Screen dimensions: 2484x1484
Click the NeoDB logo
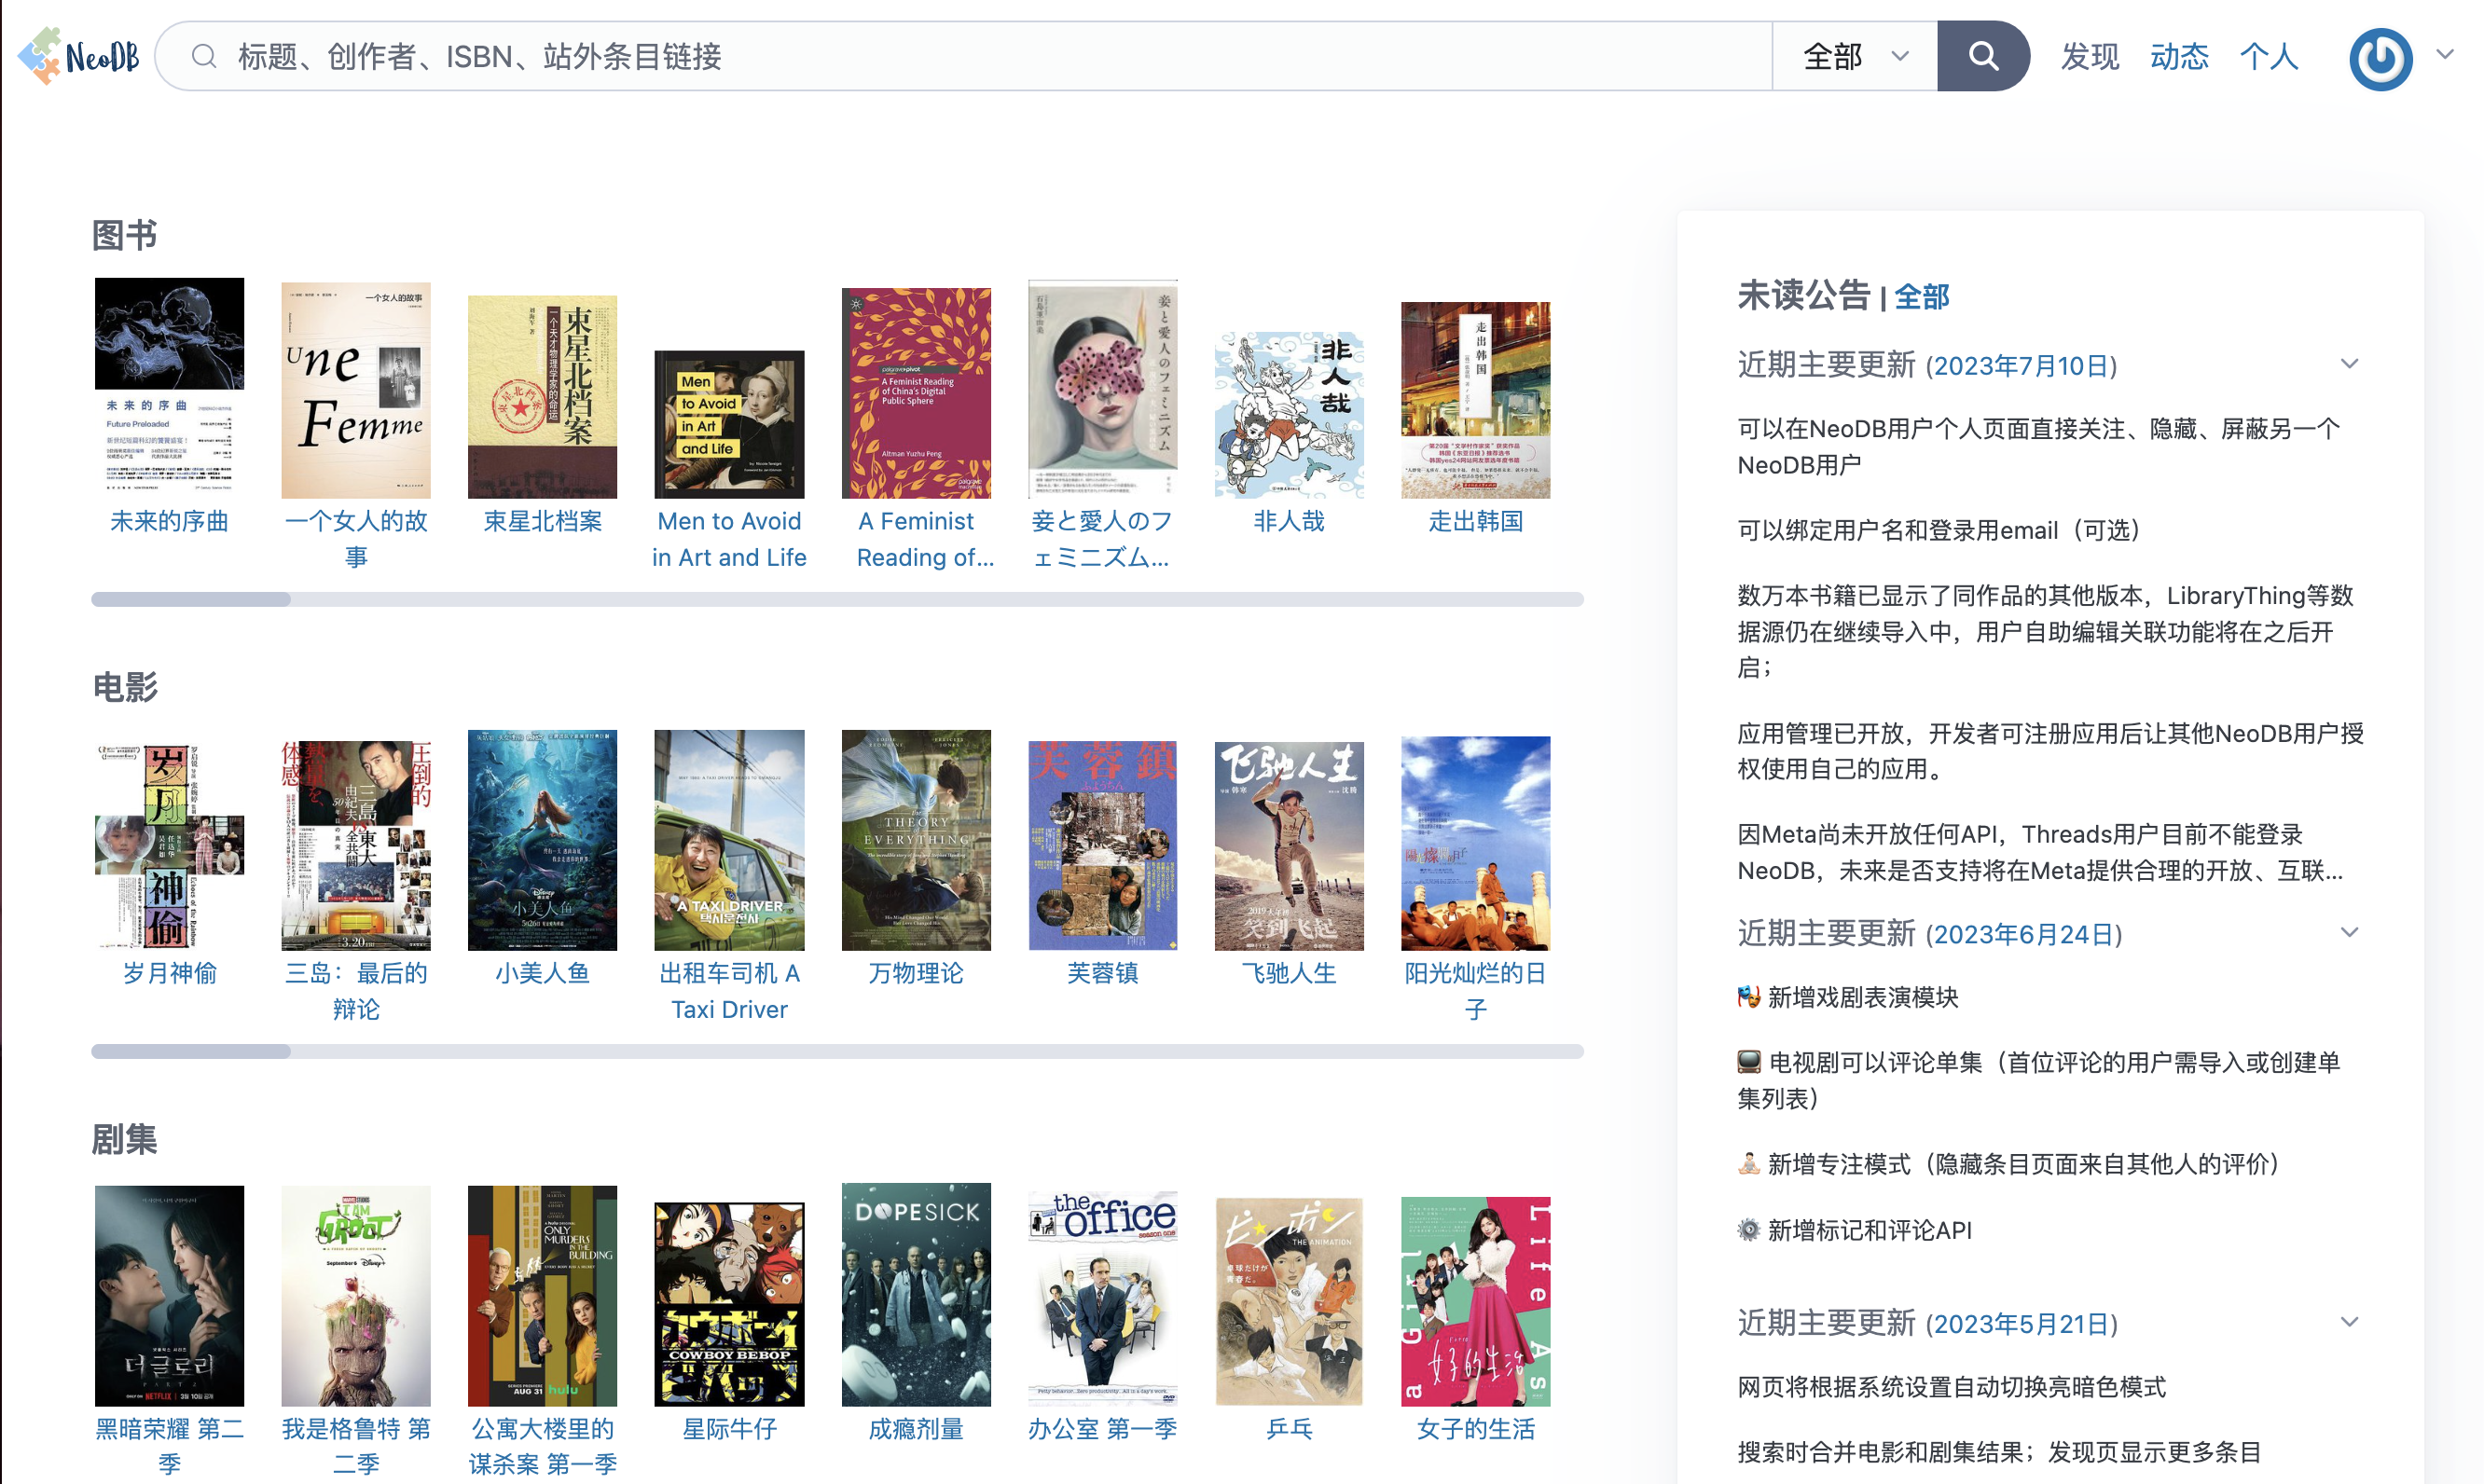point(78,56)
